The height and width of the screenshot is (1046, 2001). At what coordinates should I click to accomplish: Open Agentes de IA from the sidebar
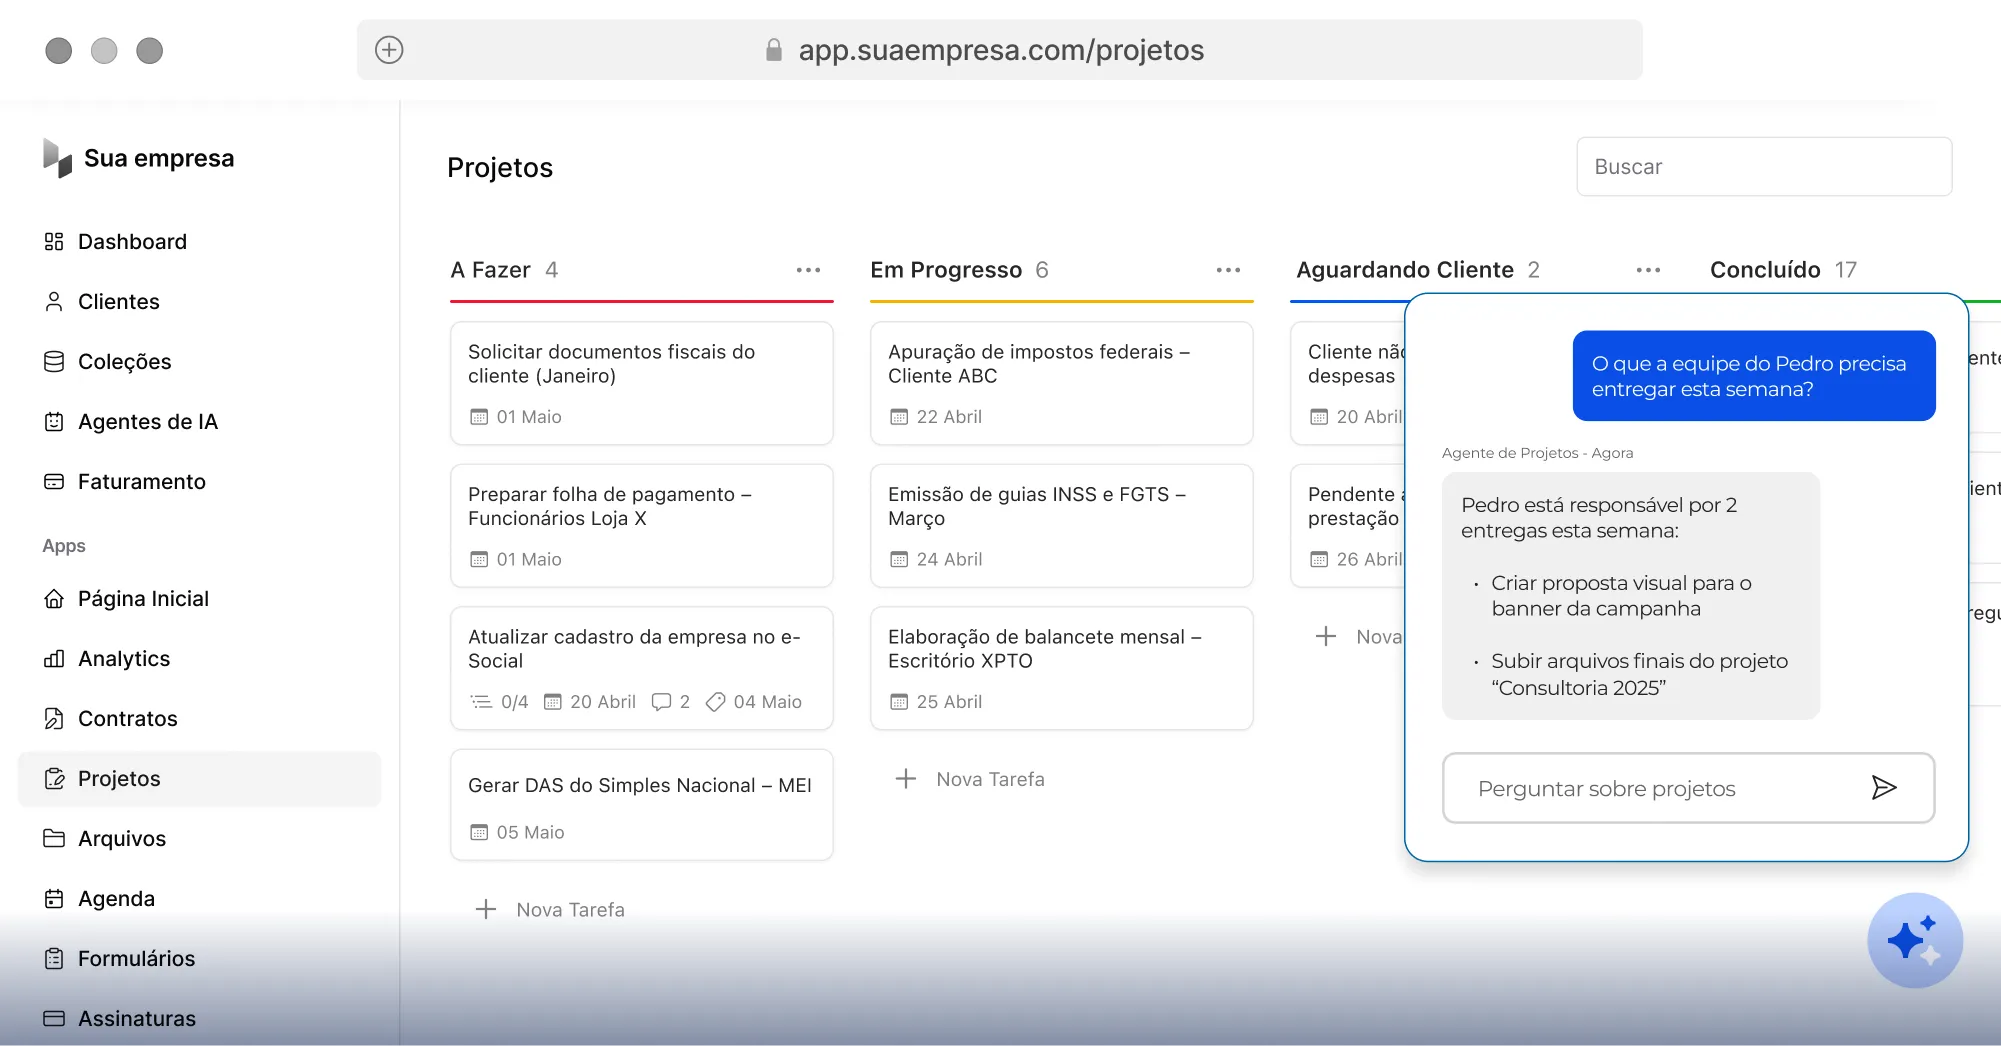pos(147,422)
